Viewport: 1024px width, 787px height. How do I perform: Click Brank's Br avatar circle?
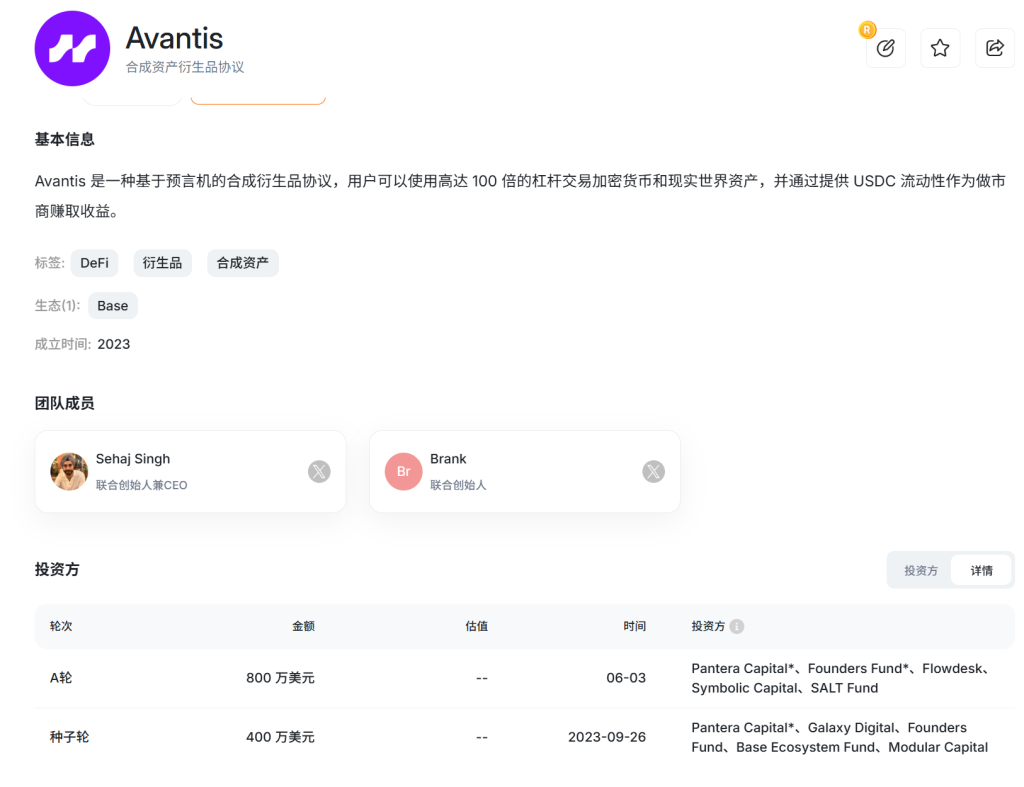[x=404, y=472]
